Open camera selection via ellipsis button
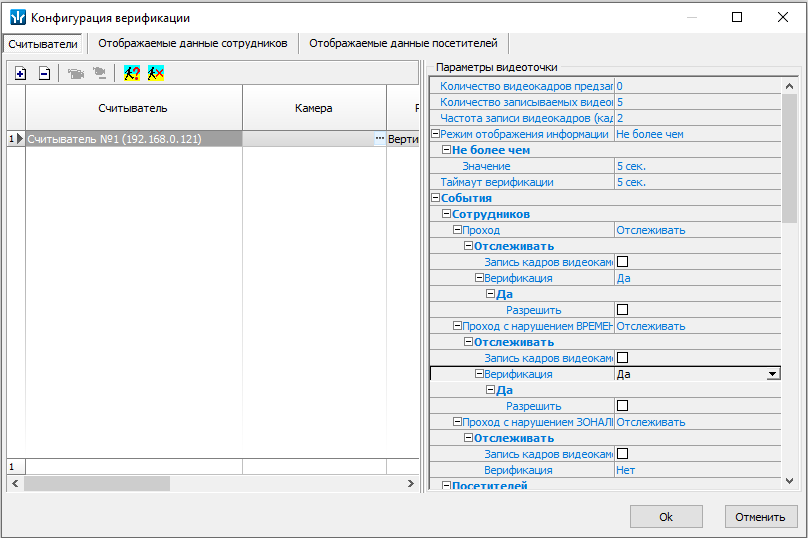 tap(379, 139)
